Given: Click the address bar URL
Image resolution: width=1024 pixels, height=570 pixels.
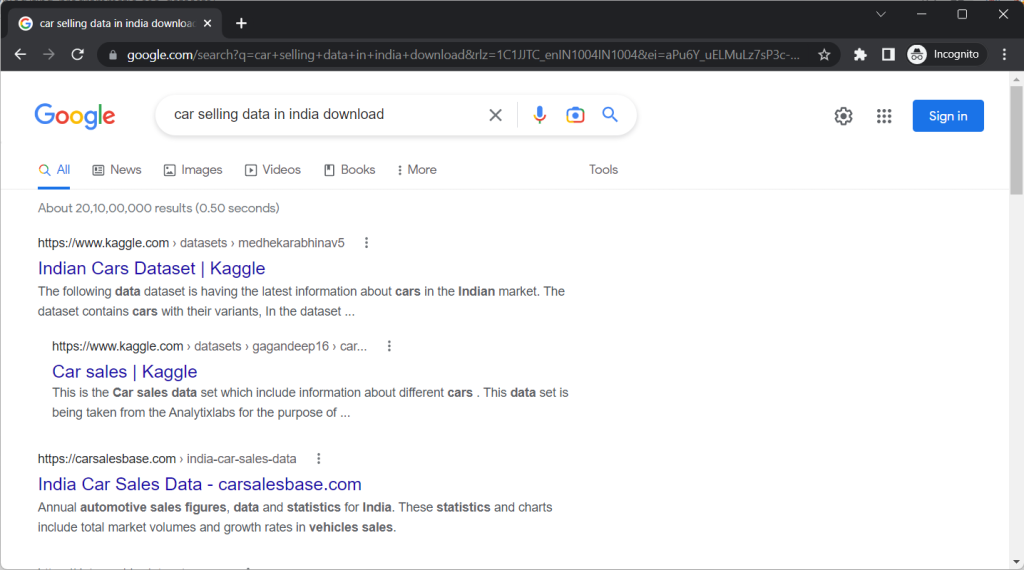Looking at the screenshot, I should [462, 55].
